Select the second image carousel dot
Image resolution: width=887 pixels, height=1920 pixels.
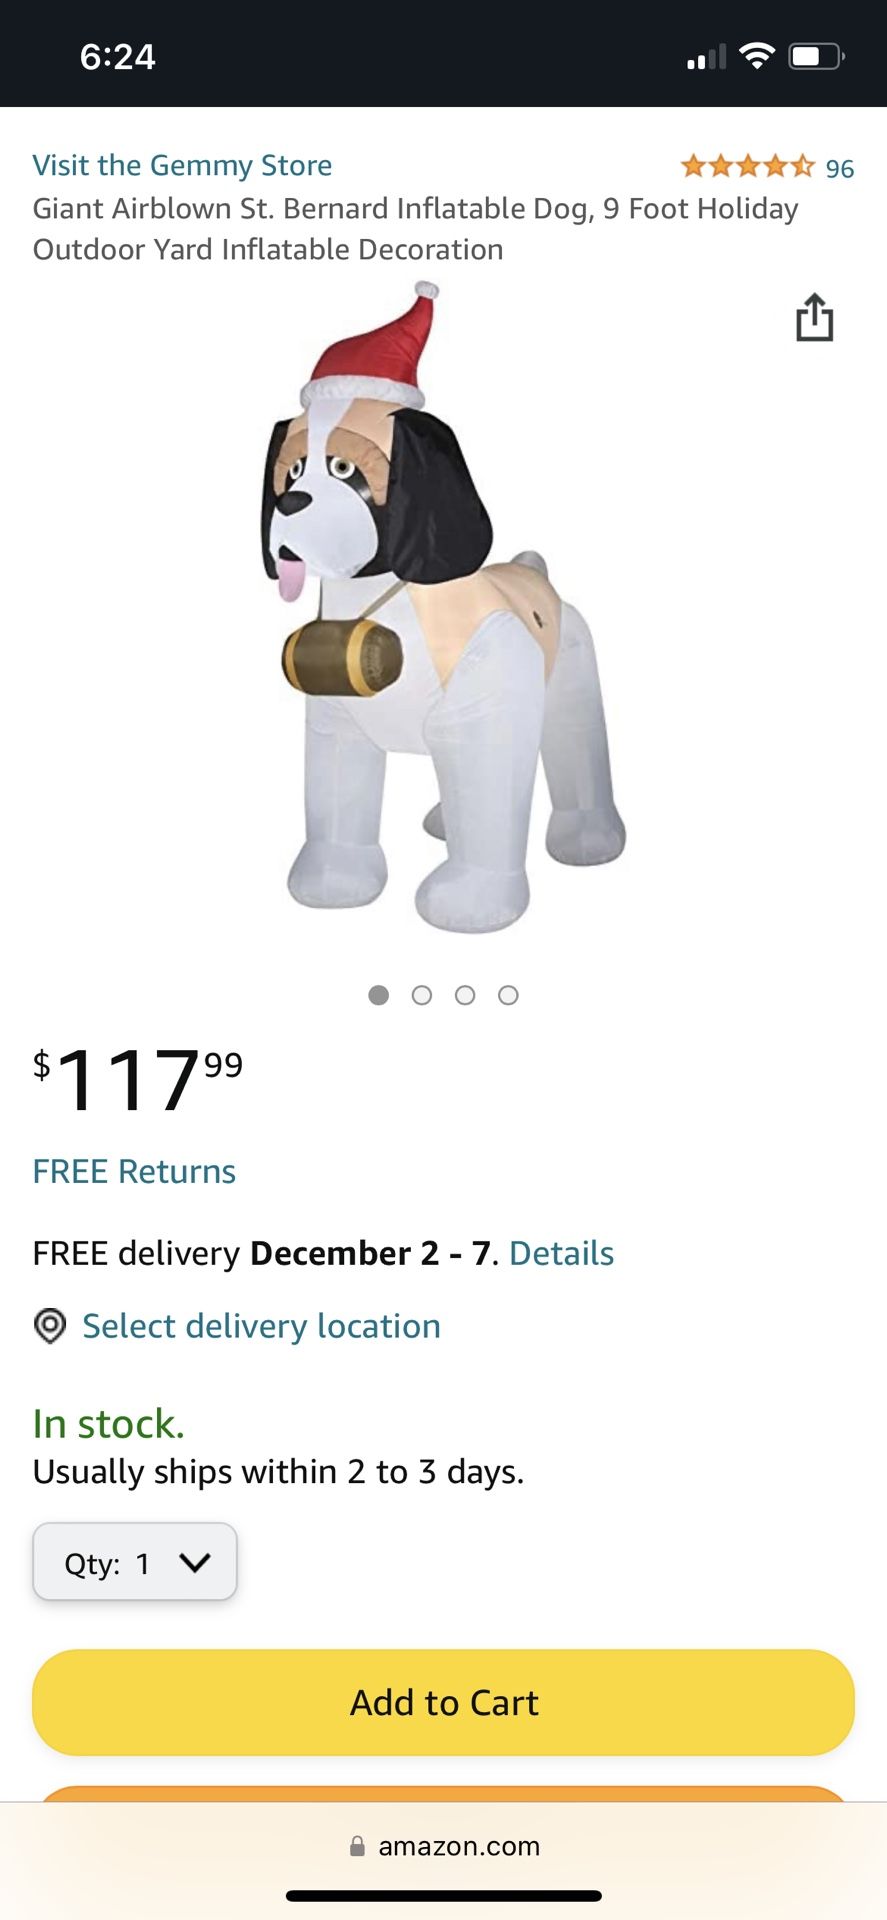coord(422,995)
